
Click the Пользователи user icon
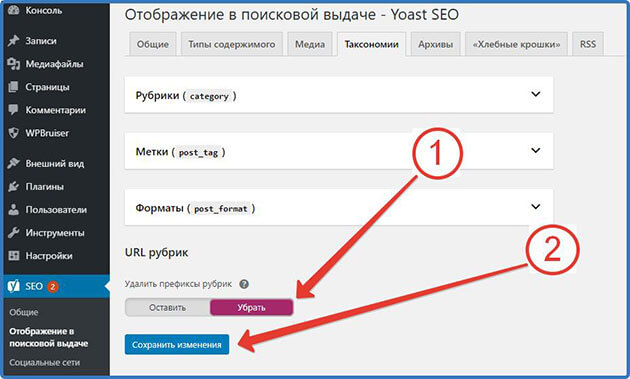pos(13,209)
